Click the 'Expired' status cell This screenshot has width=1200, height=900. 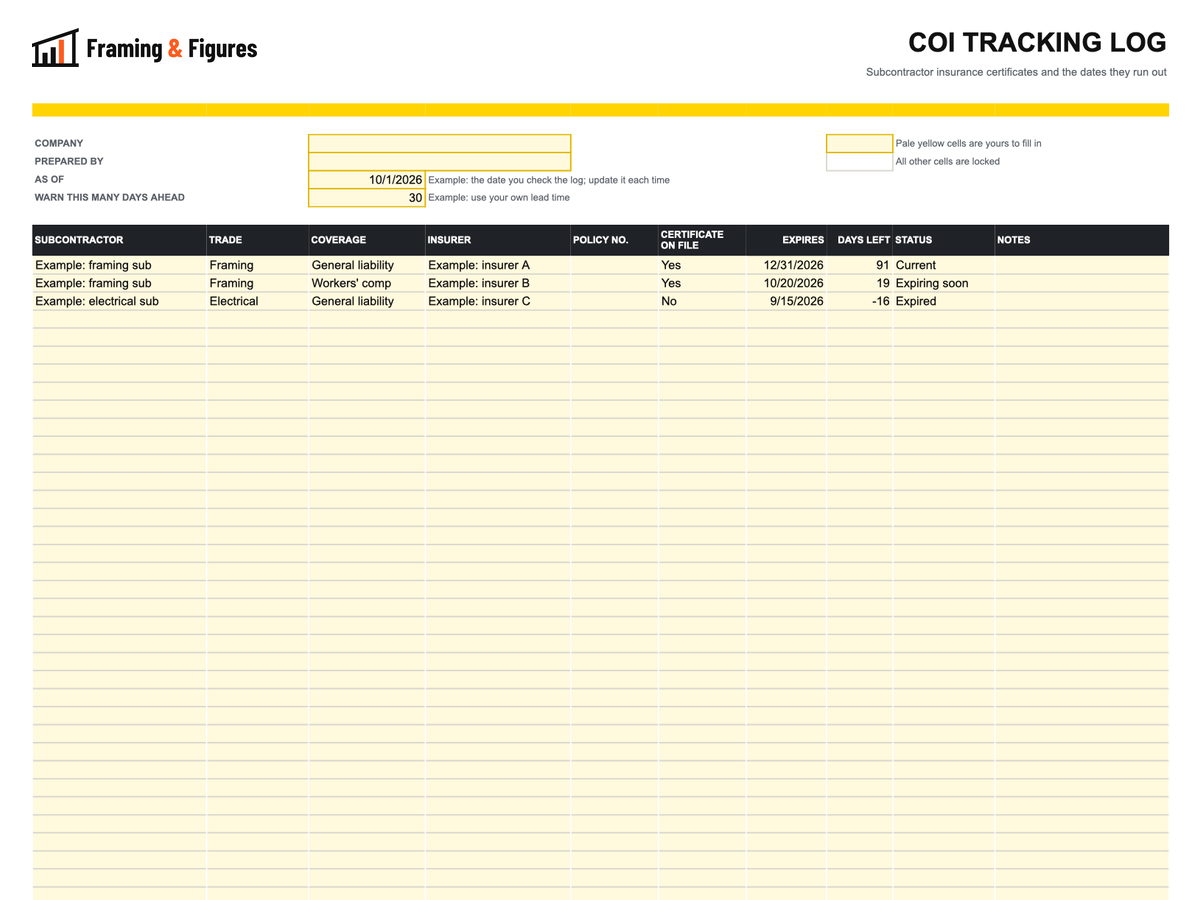coord(943,301)
